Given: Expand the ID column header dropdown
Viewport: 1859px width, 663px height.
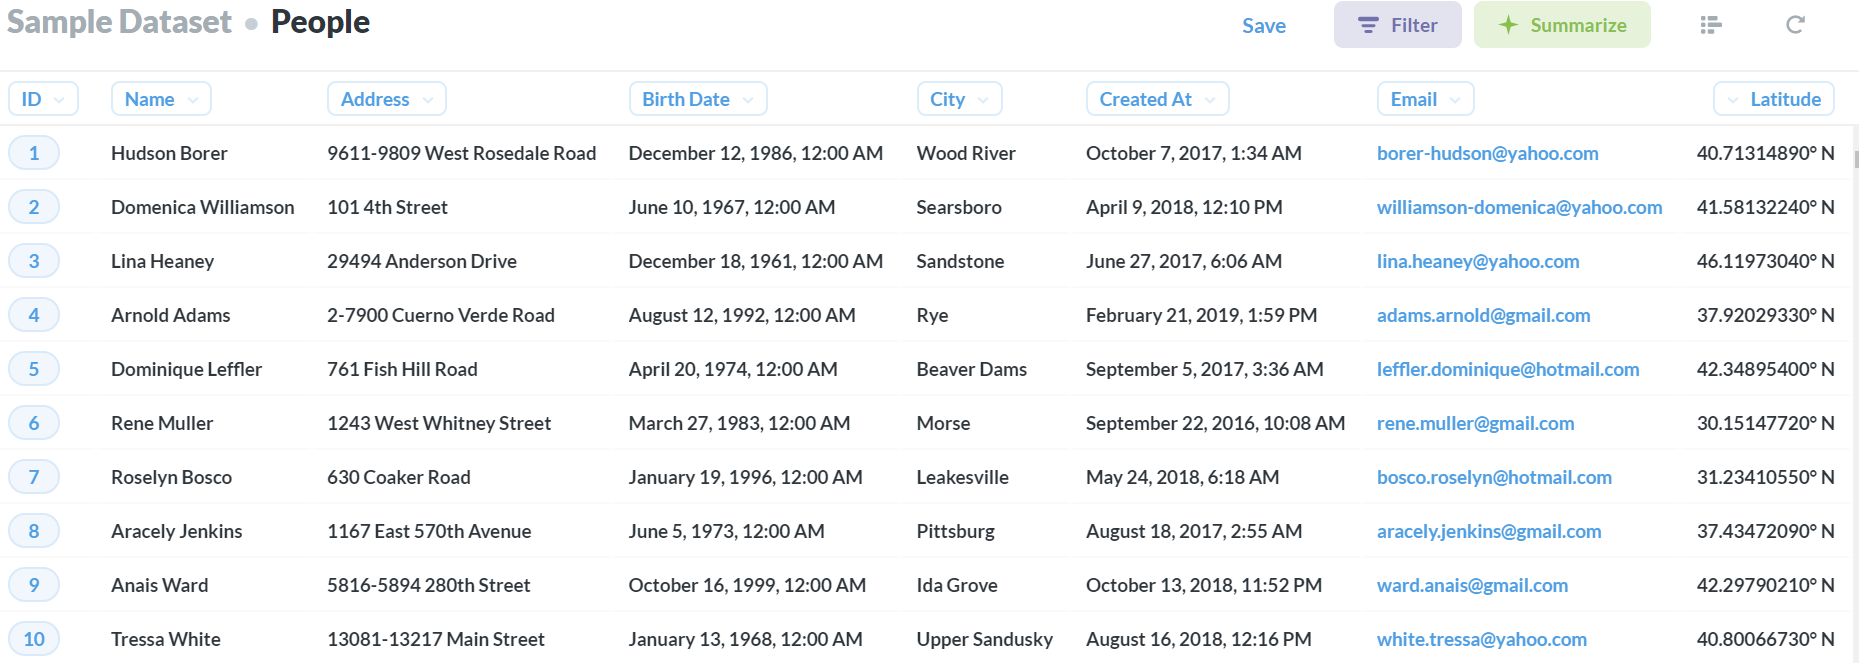Looking at the screenshot, I should point(43,99).
